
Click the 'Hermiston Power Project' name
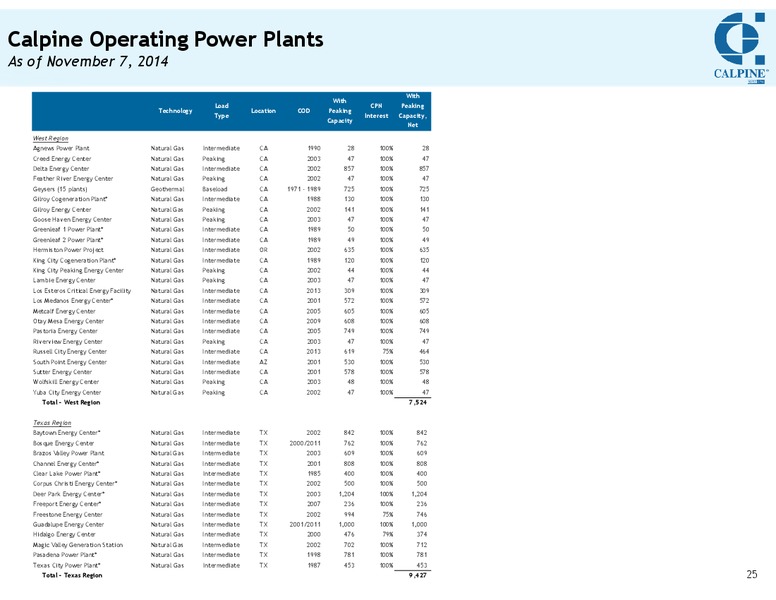coord(68,250)
